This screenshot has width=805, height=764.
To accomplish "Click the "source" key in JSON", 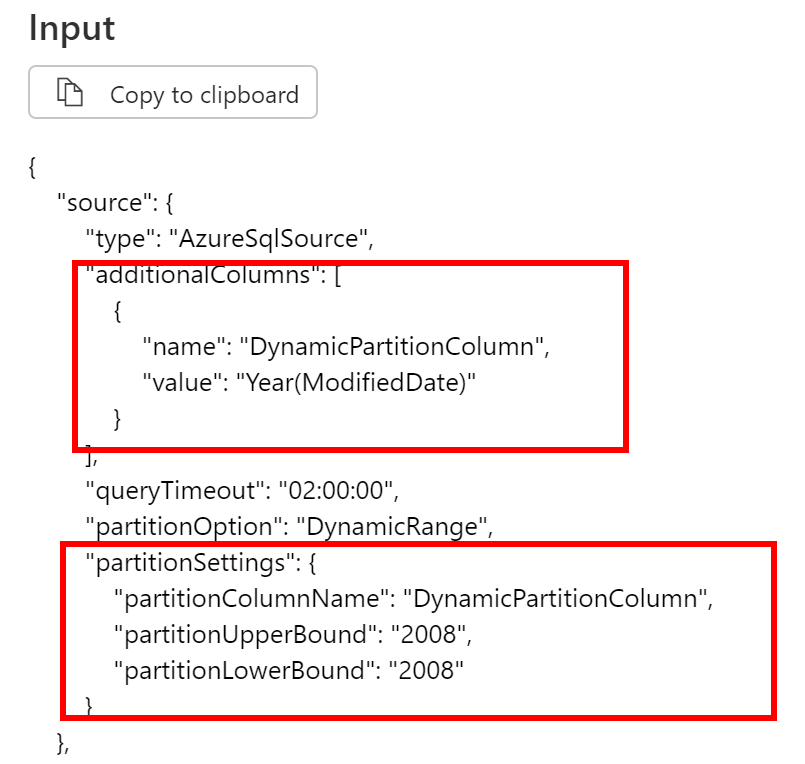I will (104, 203).
